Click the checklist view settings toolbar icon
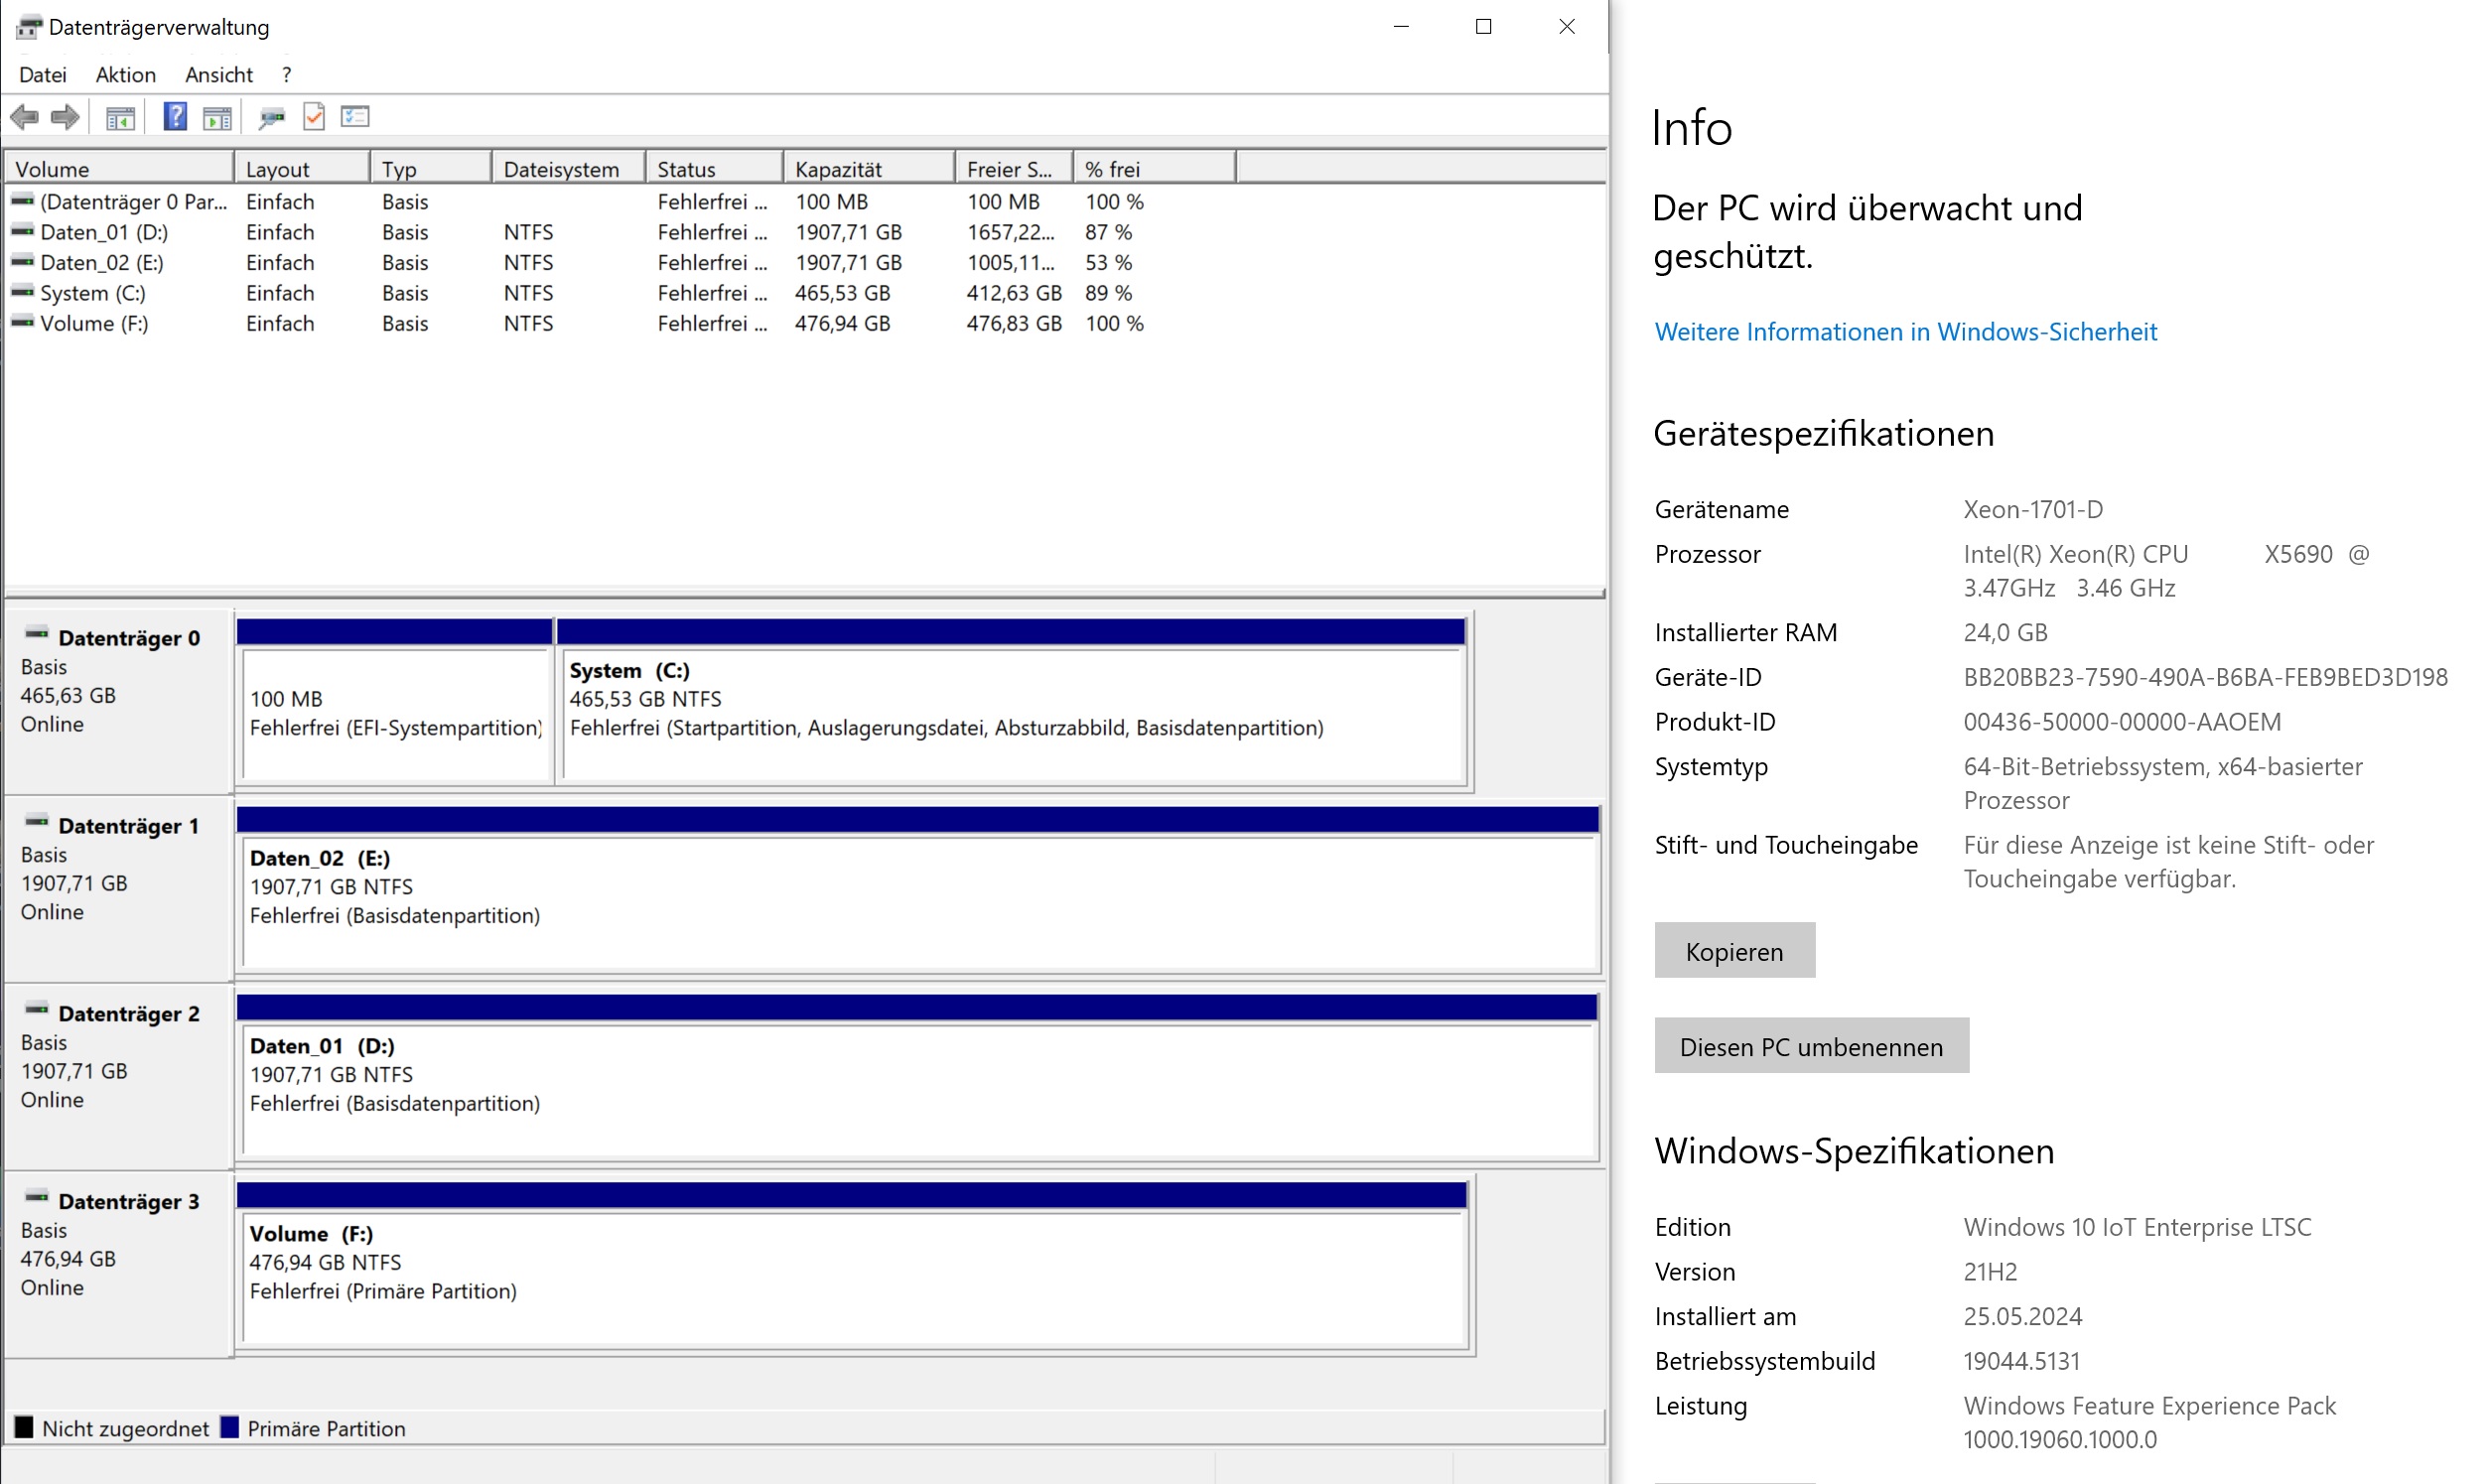 [x=355, y=117]
